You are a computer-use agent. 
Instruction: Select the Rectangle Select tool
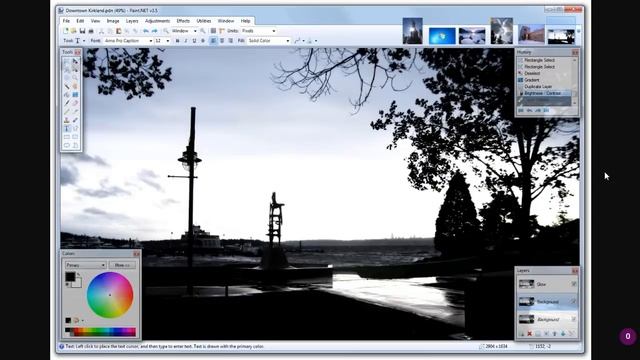pos(67,61)
